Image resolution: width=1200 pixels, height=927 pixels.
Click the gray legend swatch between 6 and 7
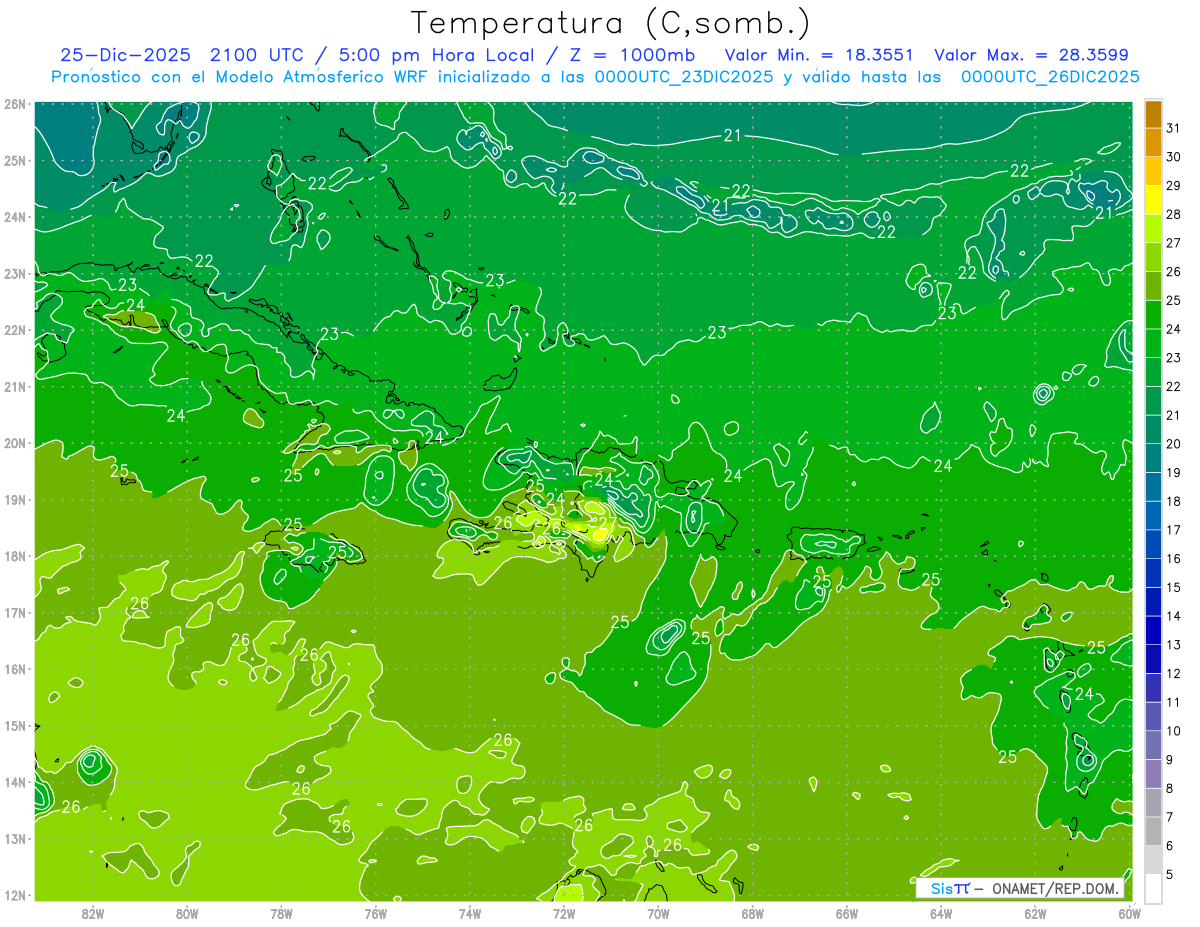(1153, 831)
